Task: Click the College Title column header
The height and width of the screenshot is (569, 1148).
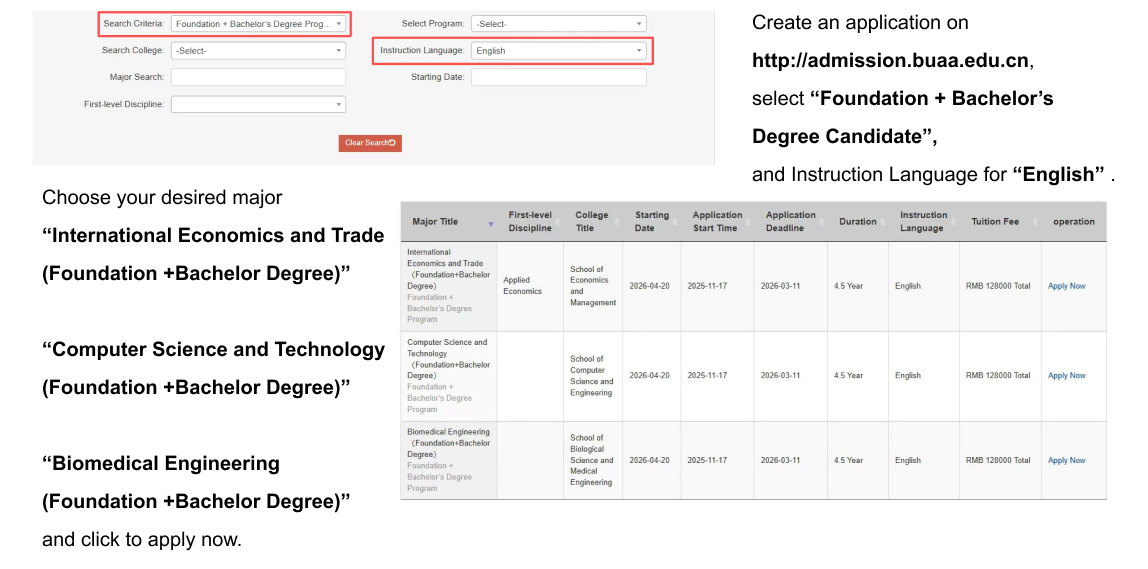Action: pyautogui.click(x=591, y=221)
